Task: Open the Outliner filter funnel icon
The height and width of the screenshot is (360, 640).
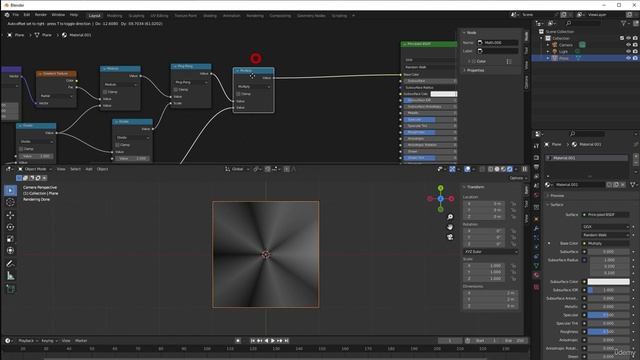Action: 623,24
